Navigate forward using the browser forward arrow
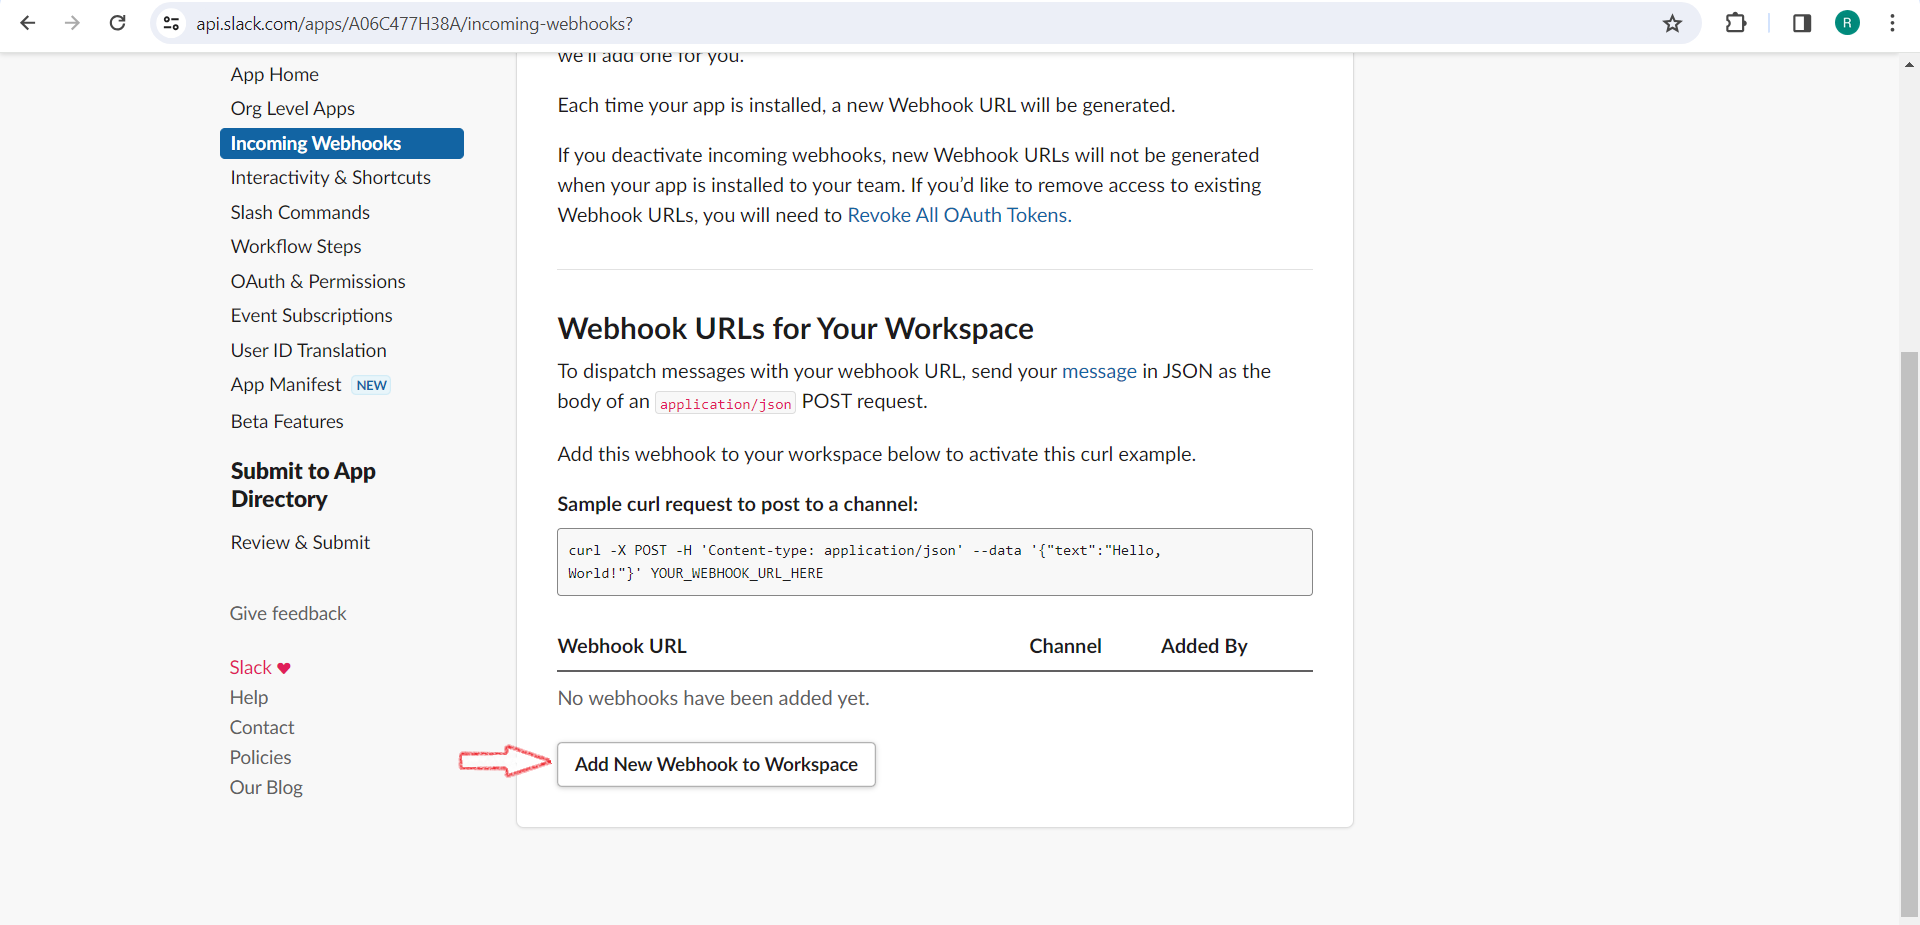1920x925 pixels. pyautogui.click(x=71, y=23)
